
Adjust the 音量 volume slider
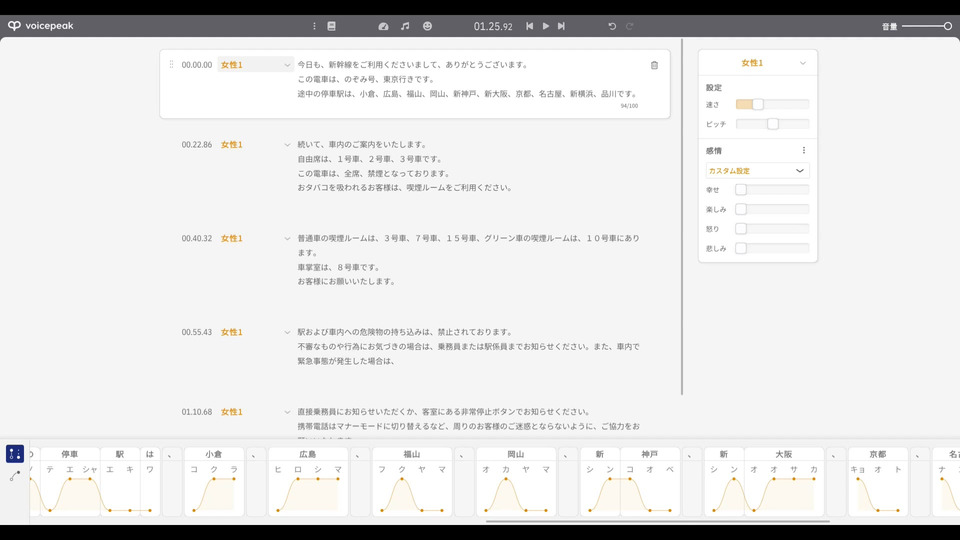tap(927, 26)
